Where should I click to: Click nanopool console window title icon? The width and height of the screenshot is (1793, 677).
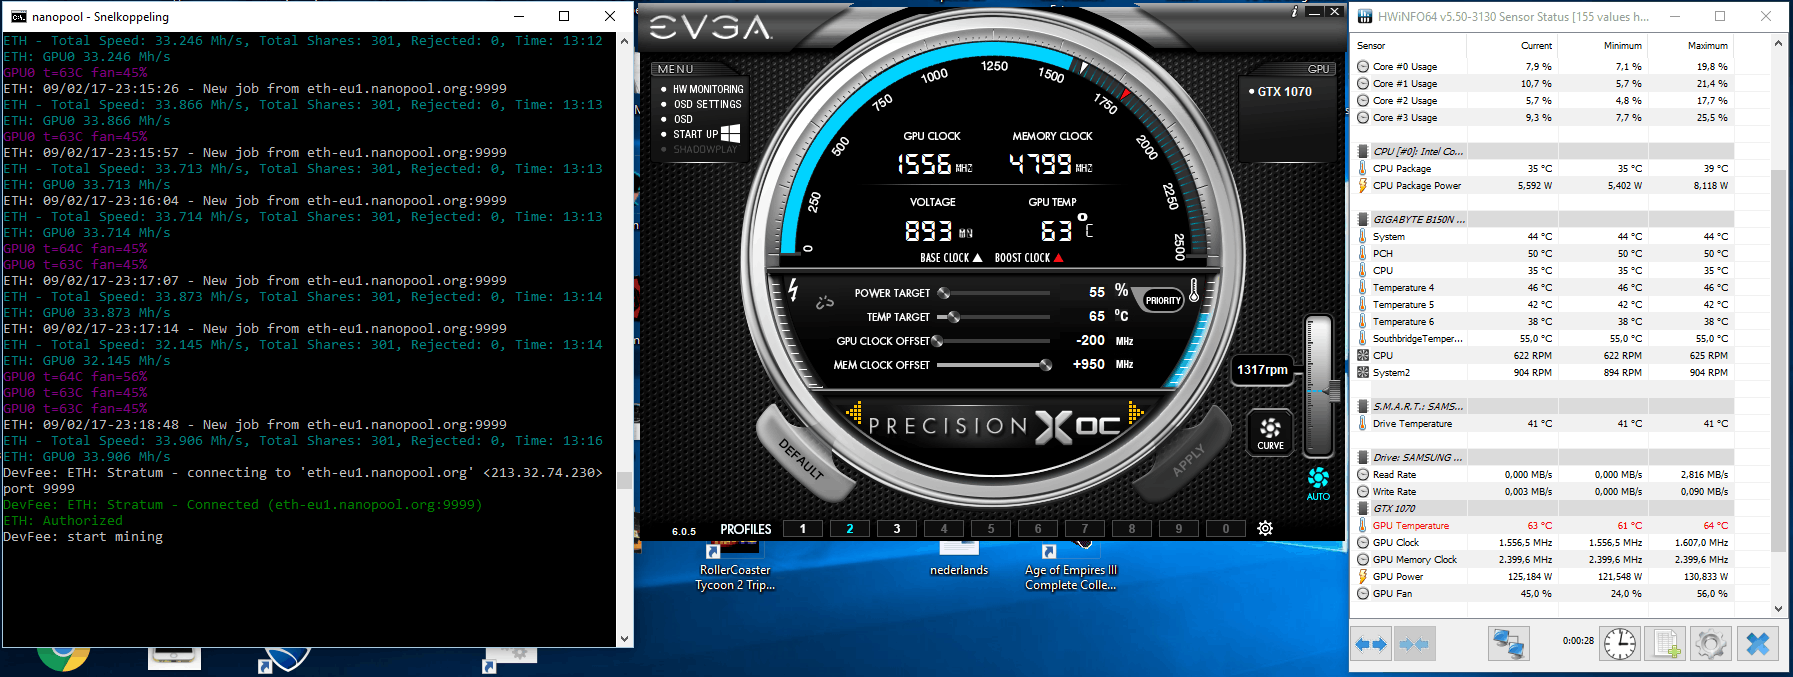coord(18,16)
